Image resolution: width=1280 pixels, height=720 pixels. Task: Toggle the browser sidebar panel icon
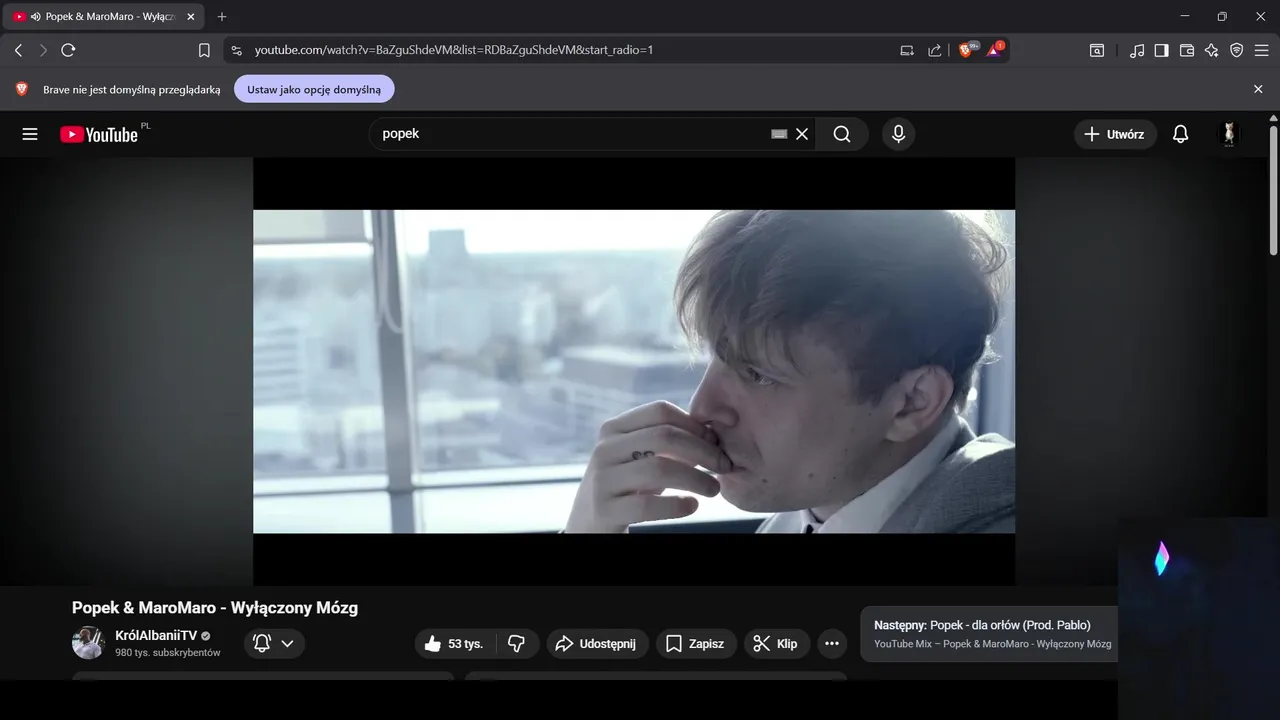(1161, 50)
